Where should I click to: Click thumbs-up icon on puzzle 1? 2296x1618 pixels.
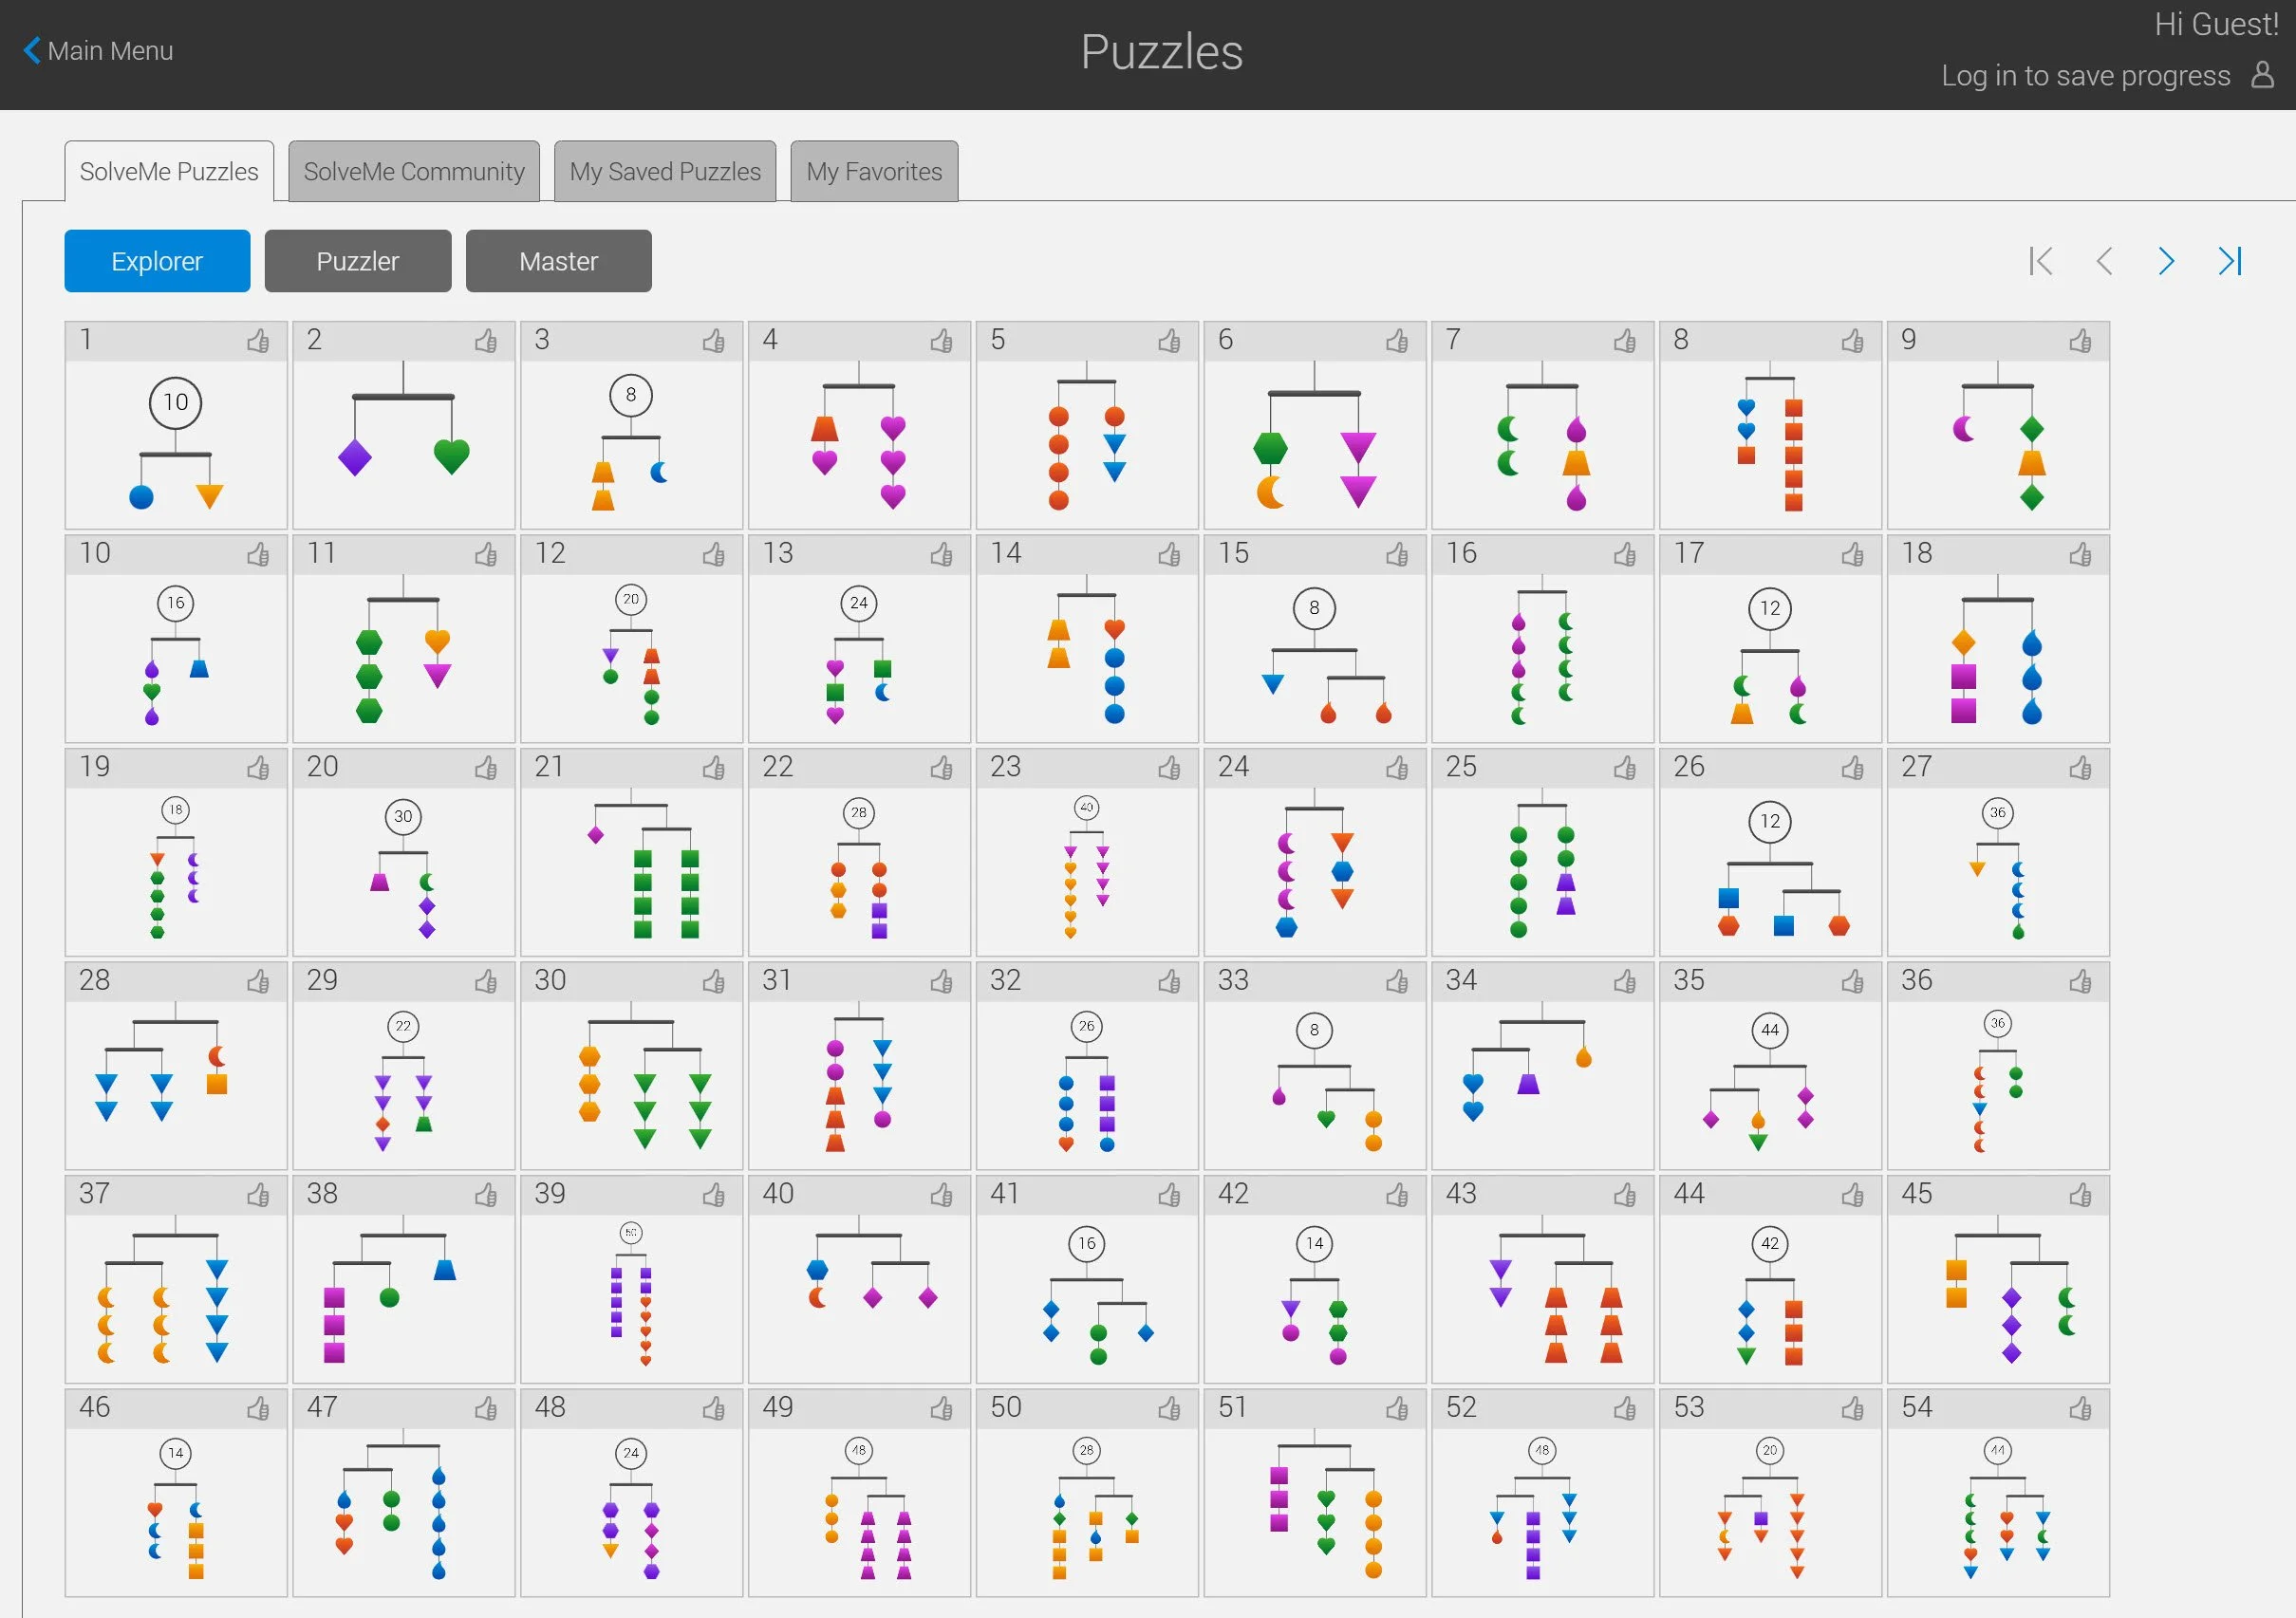258,341
